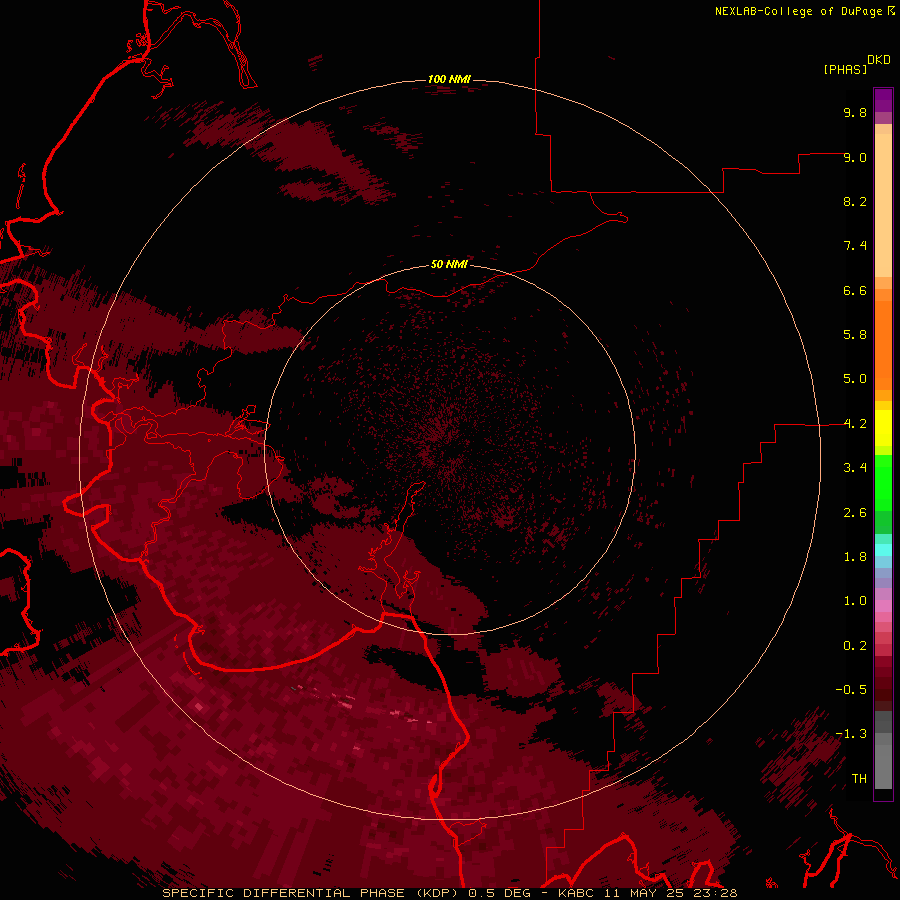Click the 'KABC 11 MAY 25 23:28' timestamp
Image resolution: width=900 pixels, height=900 pixels.
[x=647, y=893]
